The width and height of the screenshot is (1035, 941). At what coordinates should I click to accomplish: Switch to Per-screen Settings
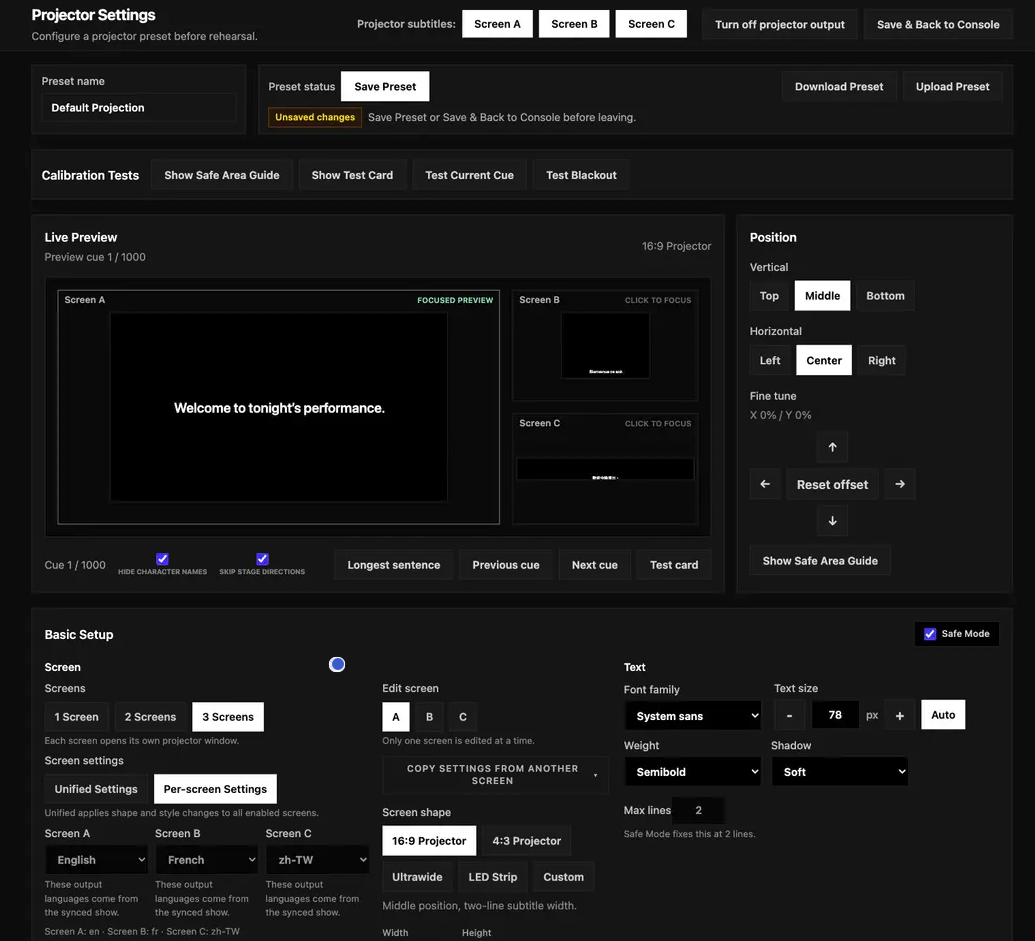215,789
